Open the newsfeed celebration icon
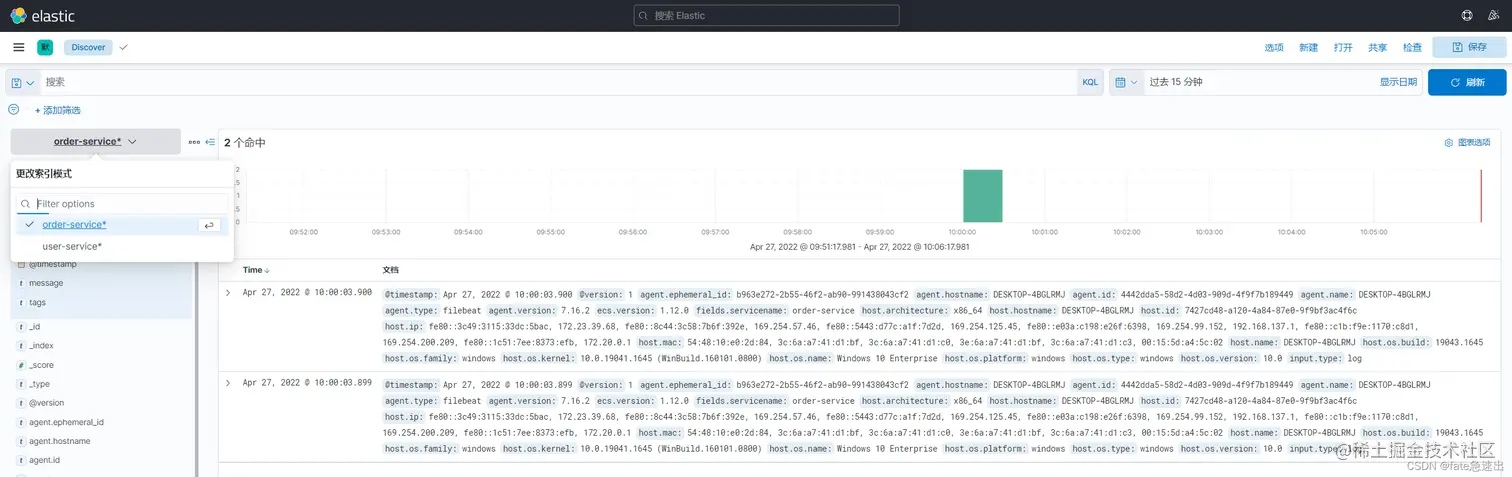 (x=1494, y=16)
